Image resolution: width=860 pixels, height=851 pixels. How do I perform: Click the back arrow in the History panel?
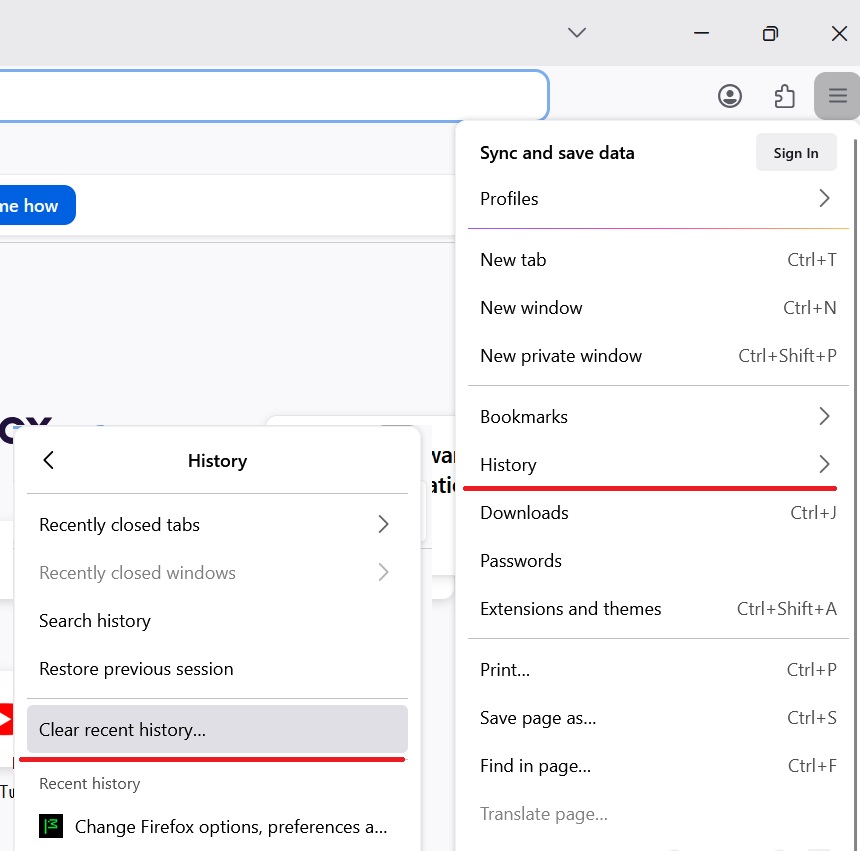[x=48, y=460]
